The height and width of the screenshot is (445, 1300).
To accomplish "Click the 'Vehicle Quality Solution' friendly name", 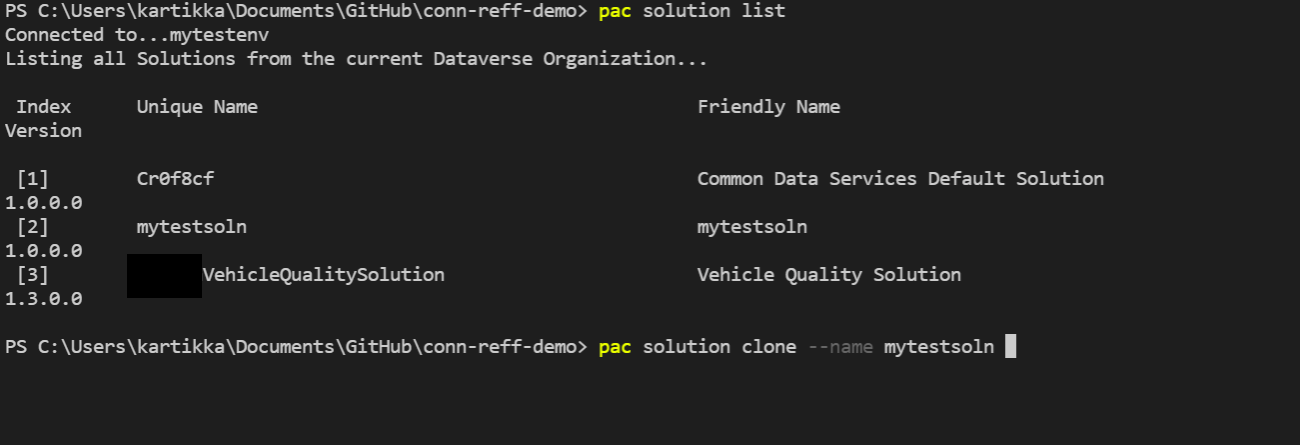I will [x=829, y=275].
